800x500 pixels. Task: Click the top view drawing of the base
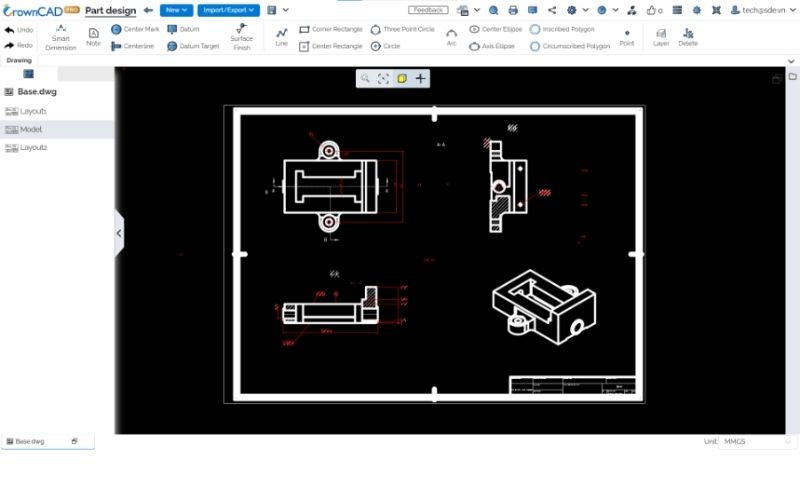[330, 186]
